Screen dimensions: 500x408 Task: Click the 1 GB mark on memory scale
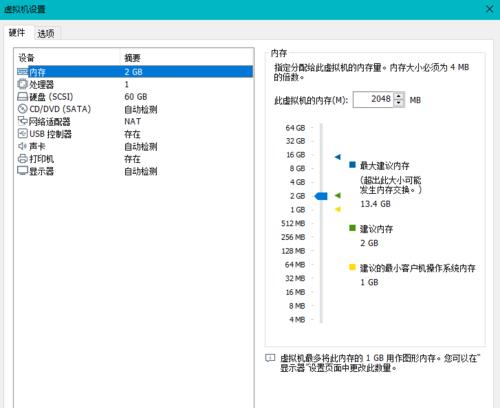point(298,210)
